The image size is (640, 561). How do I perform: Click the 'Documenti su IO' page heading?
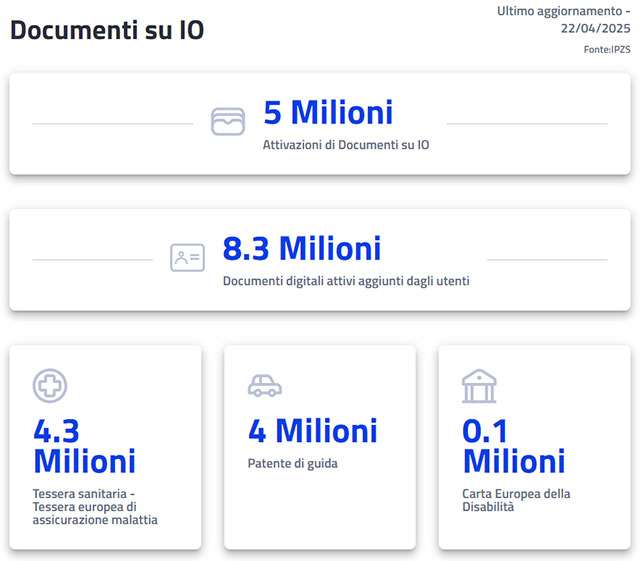(107, 30)
